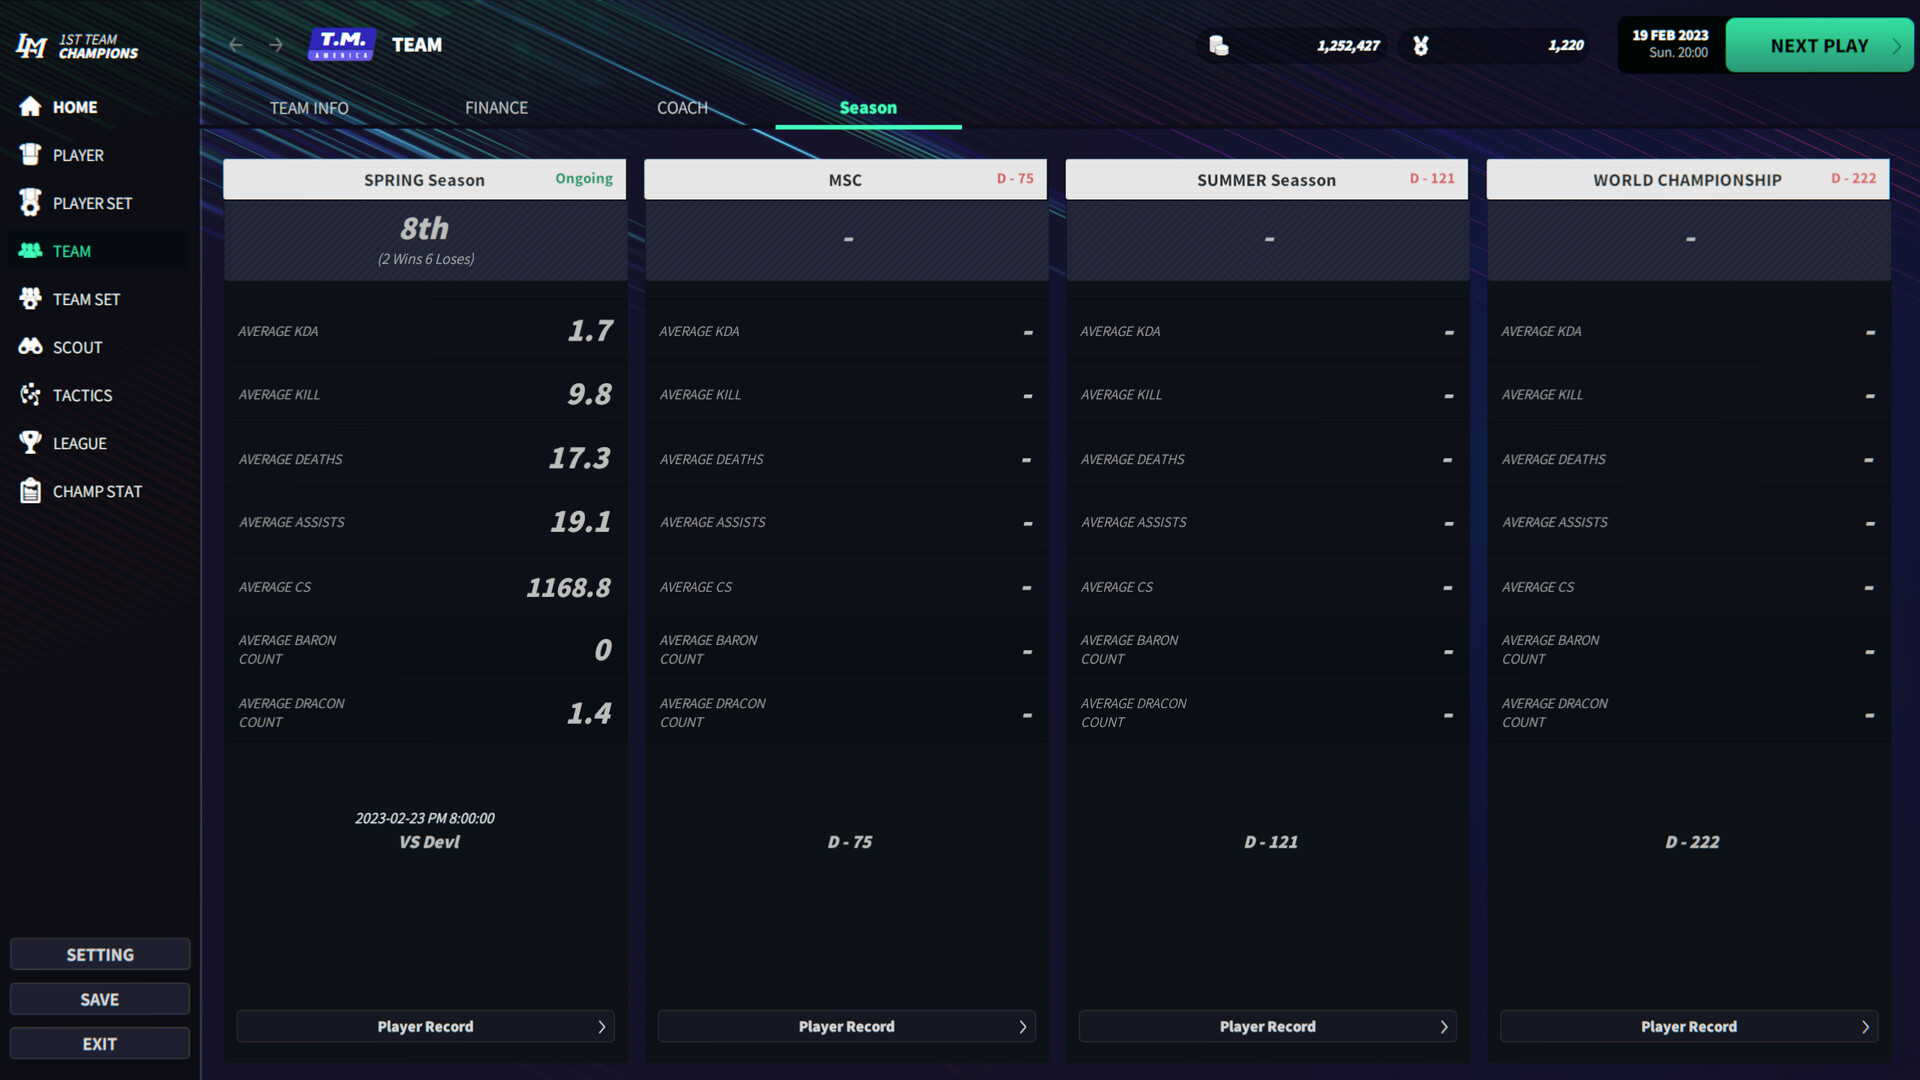Click the coins money icon in header
The width and height of the screenshot is (1920, 1080).
[x=1218, y=46]
